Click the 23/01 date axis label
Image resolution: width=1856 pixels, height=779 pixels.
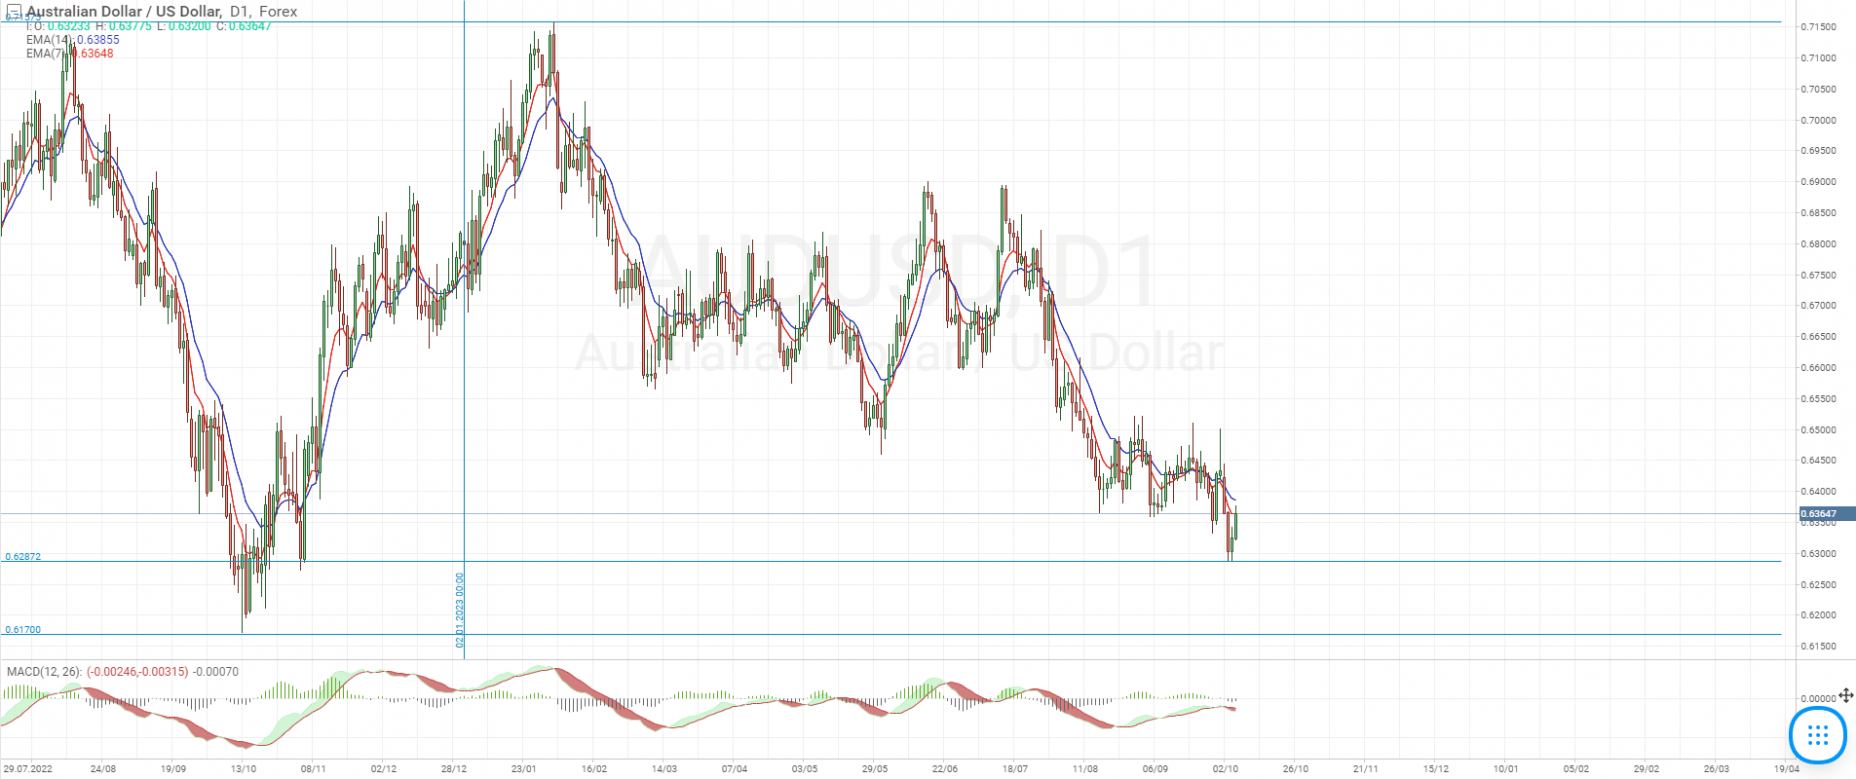click(524, 769)
